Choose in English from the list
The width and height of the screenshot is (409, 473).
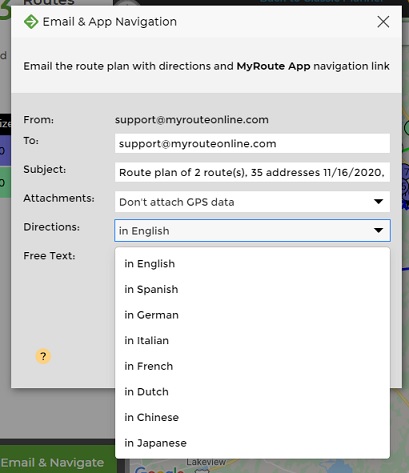pos(252,264)
